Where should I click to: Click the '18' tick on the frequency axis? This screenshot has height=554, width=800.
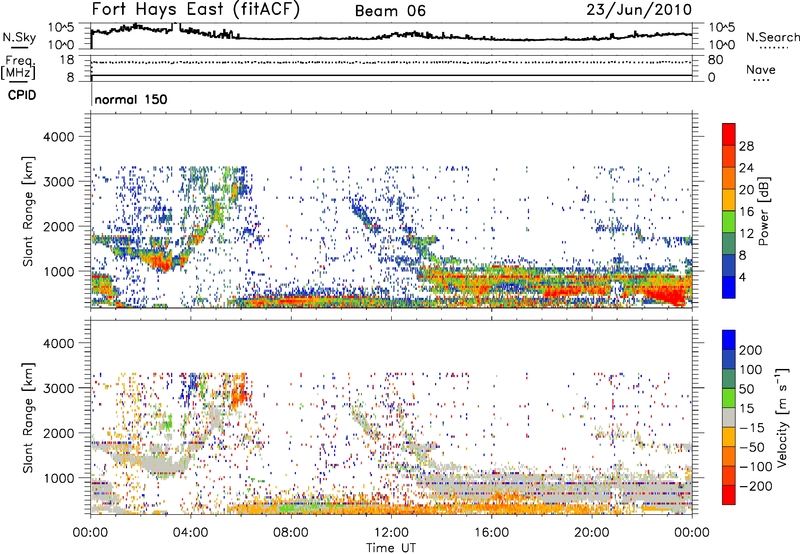67,60
